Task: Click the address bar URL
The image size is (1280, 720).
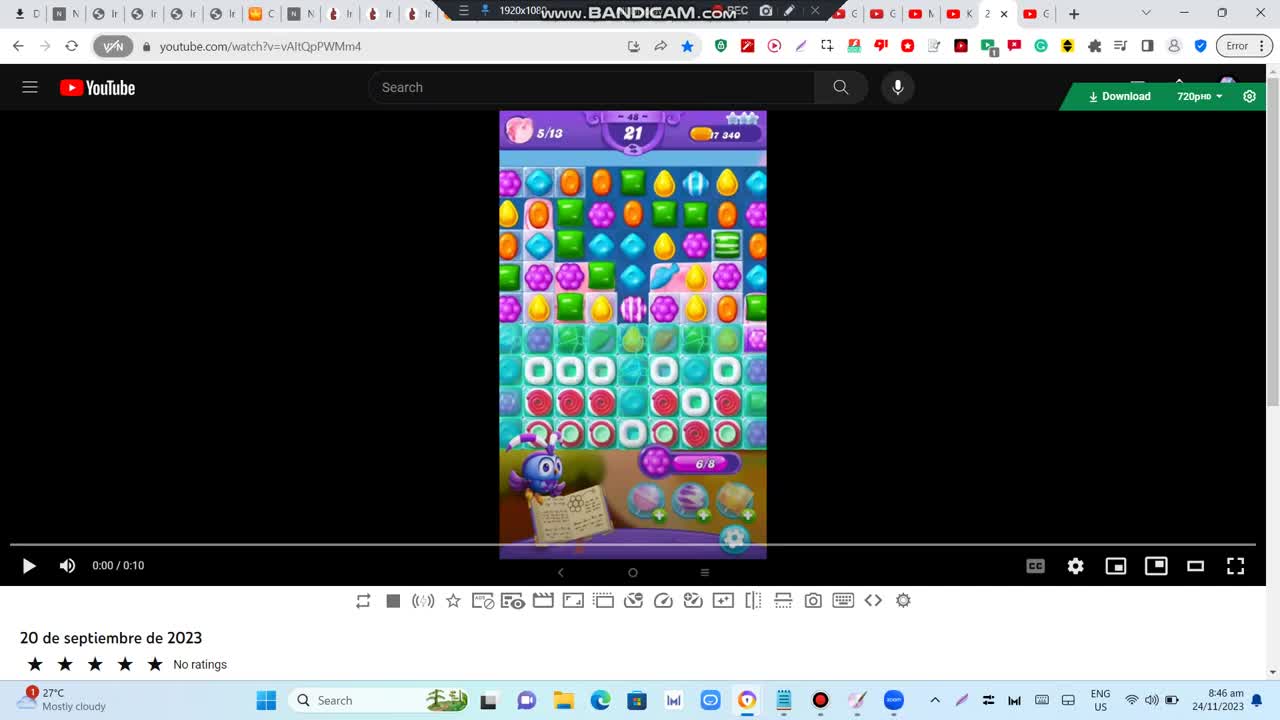Action: (x=260, y=46)
